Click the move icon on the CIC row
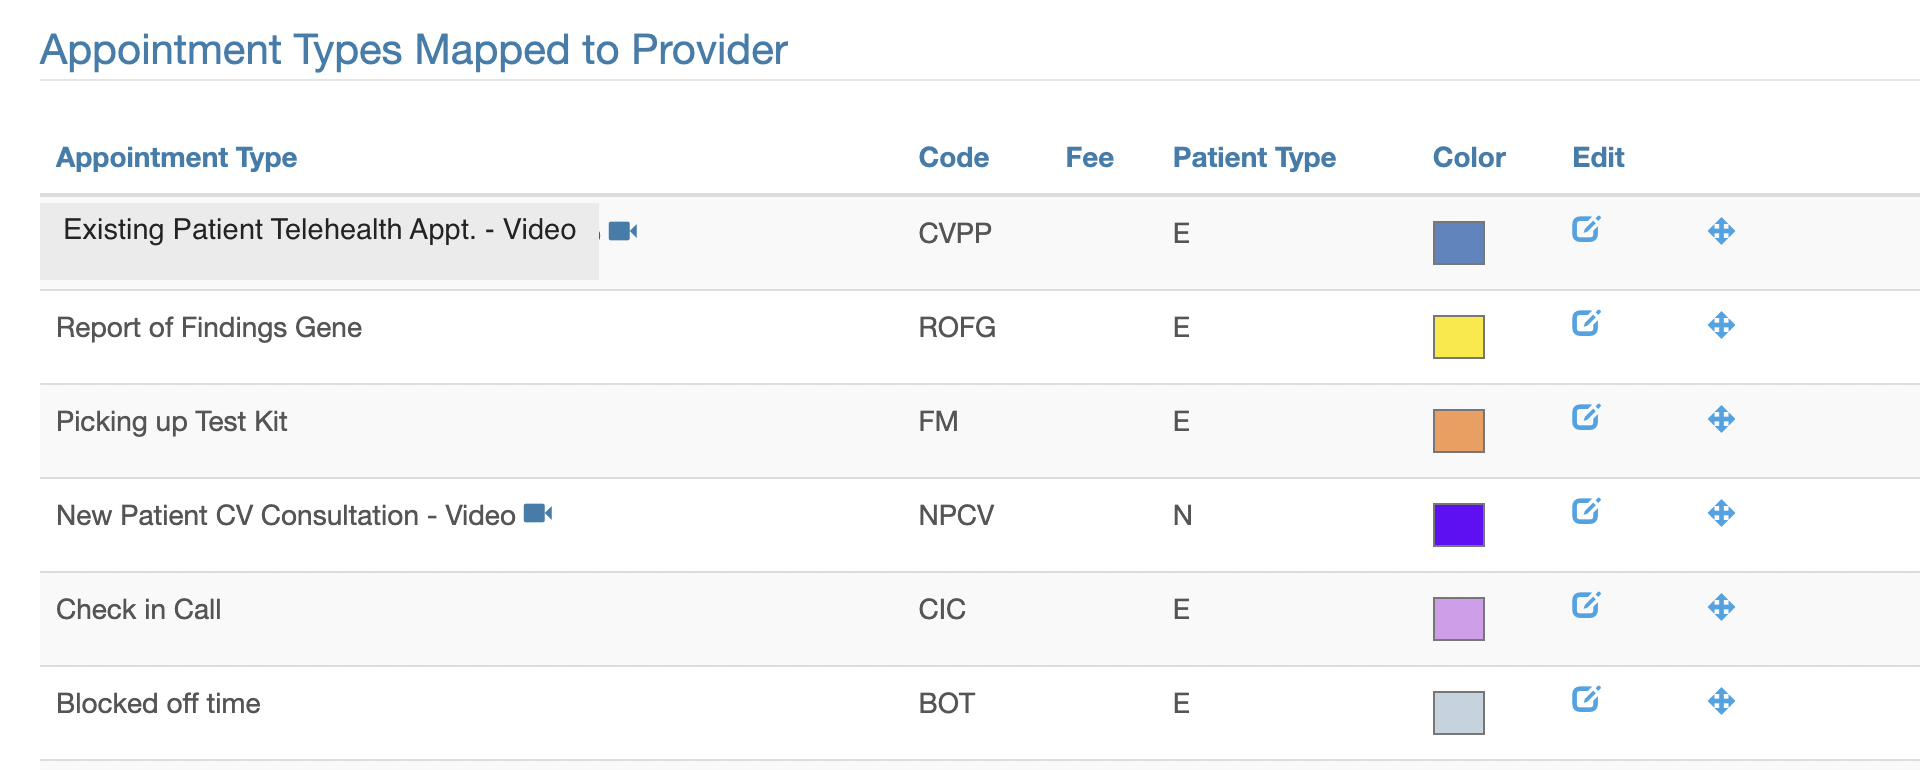Screen dimensions: 1920x770 point(1721,607)
